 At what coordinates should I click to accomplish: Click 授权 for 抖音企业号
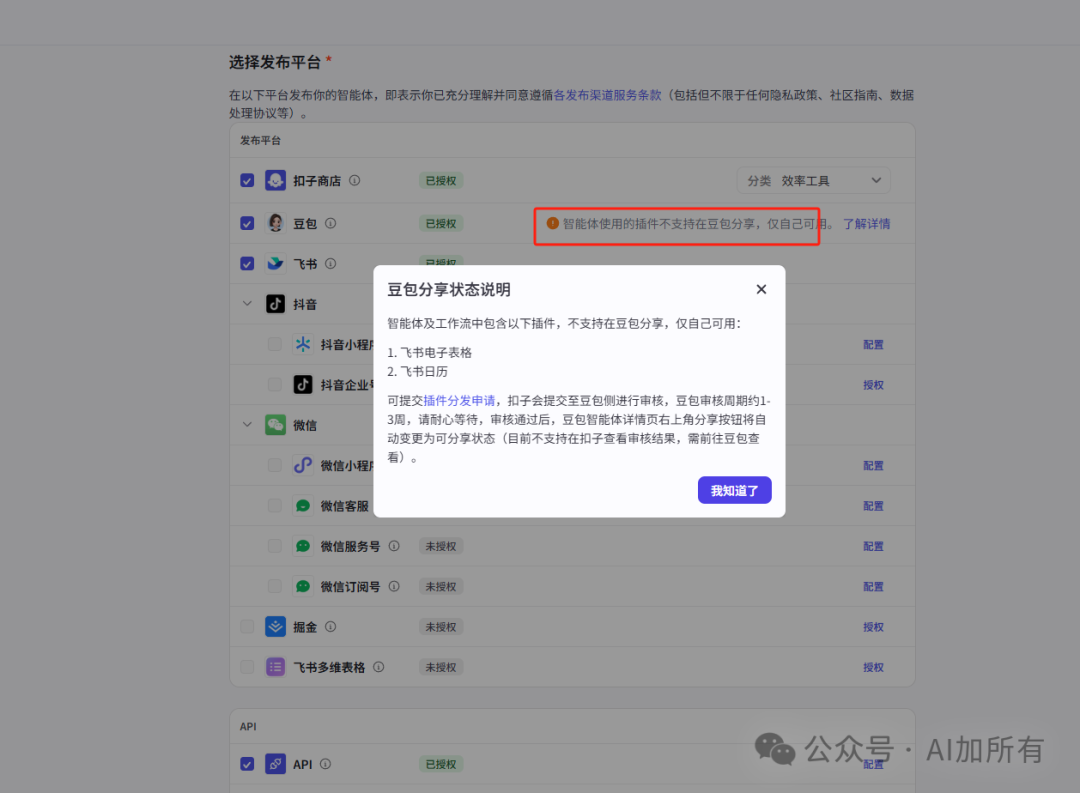click(873, 385)
